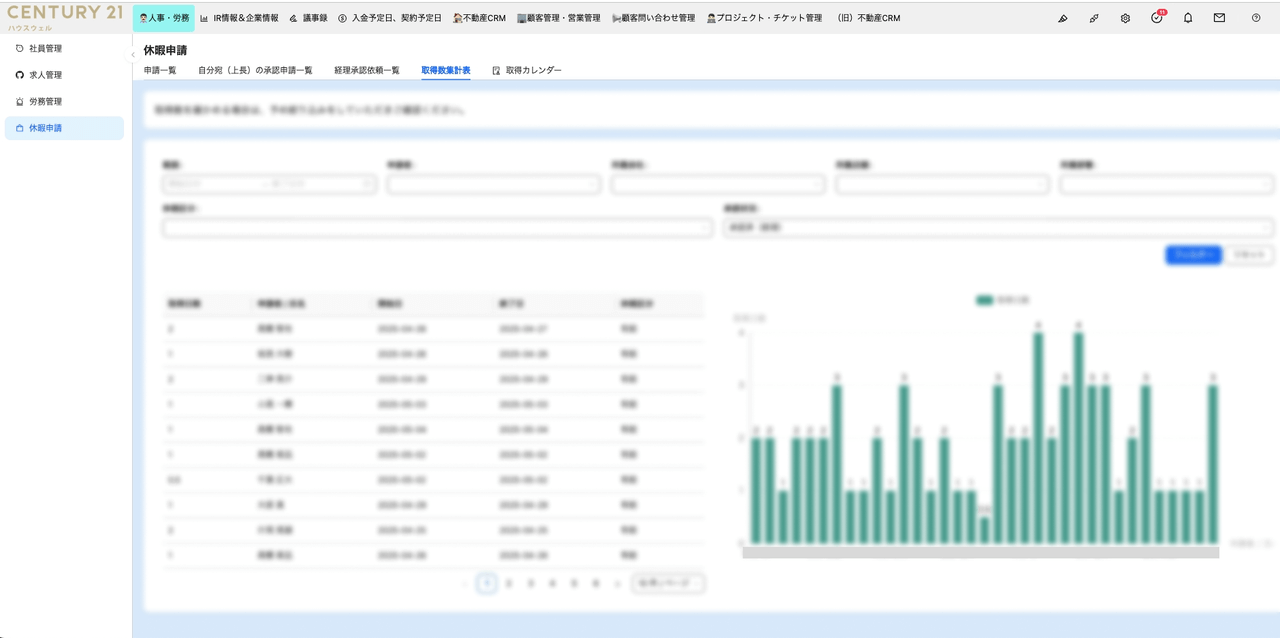Open the mail envelope icon
1280x638 pixels.
click(x=1219, y=18)
